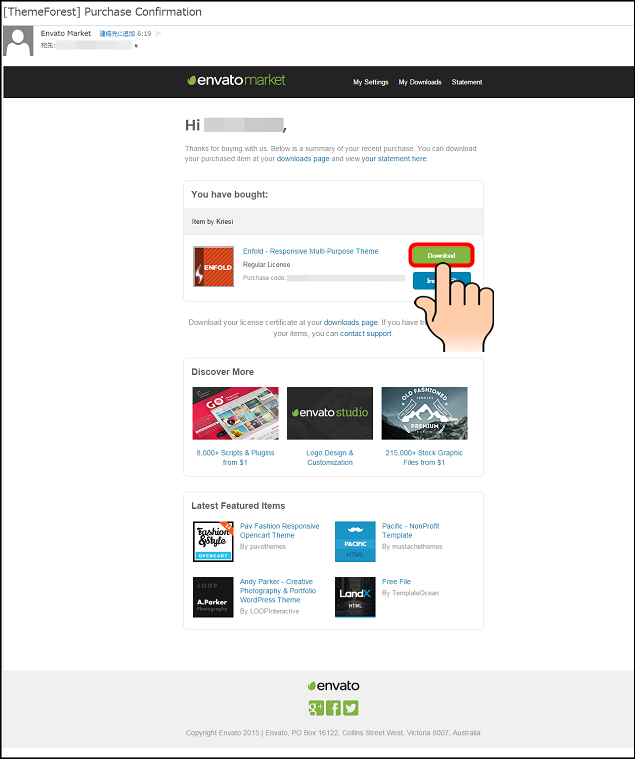Image resolution: width=635 pixels, height=759 pixels.
Task: Click the Enfold theme thumbnail
Action: click(213, 266)
